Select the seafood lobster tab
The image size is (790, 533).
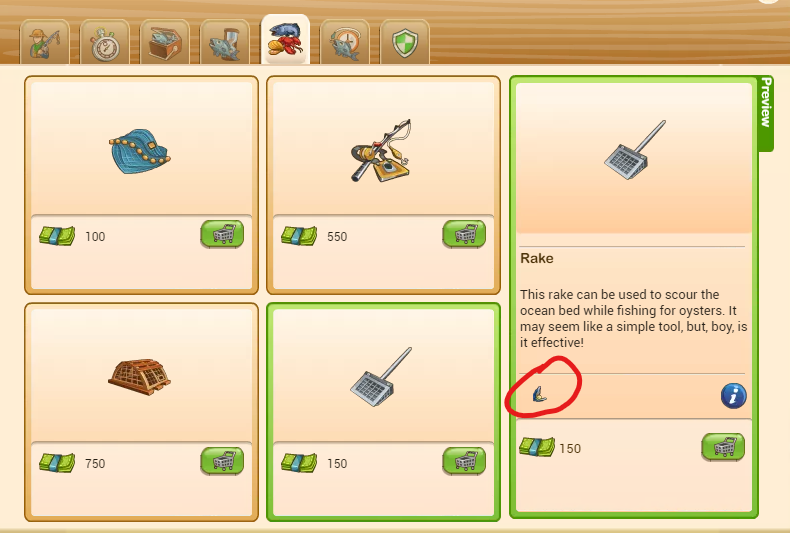coord(285,39)
